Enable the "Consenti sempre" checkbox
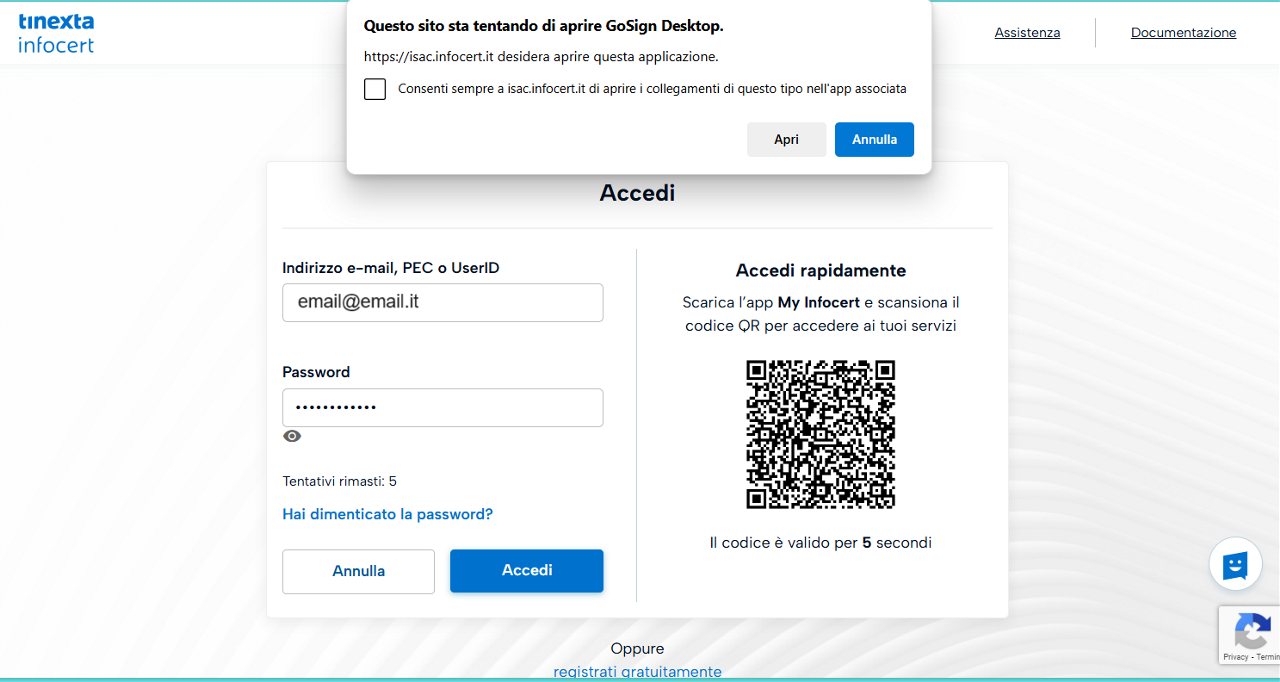1280x682 pixels. pyautogui.click(x=375, y=89)
